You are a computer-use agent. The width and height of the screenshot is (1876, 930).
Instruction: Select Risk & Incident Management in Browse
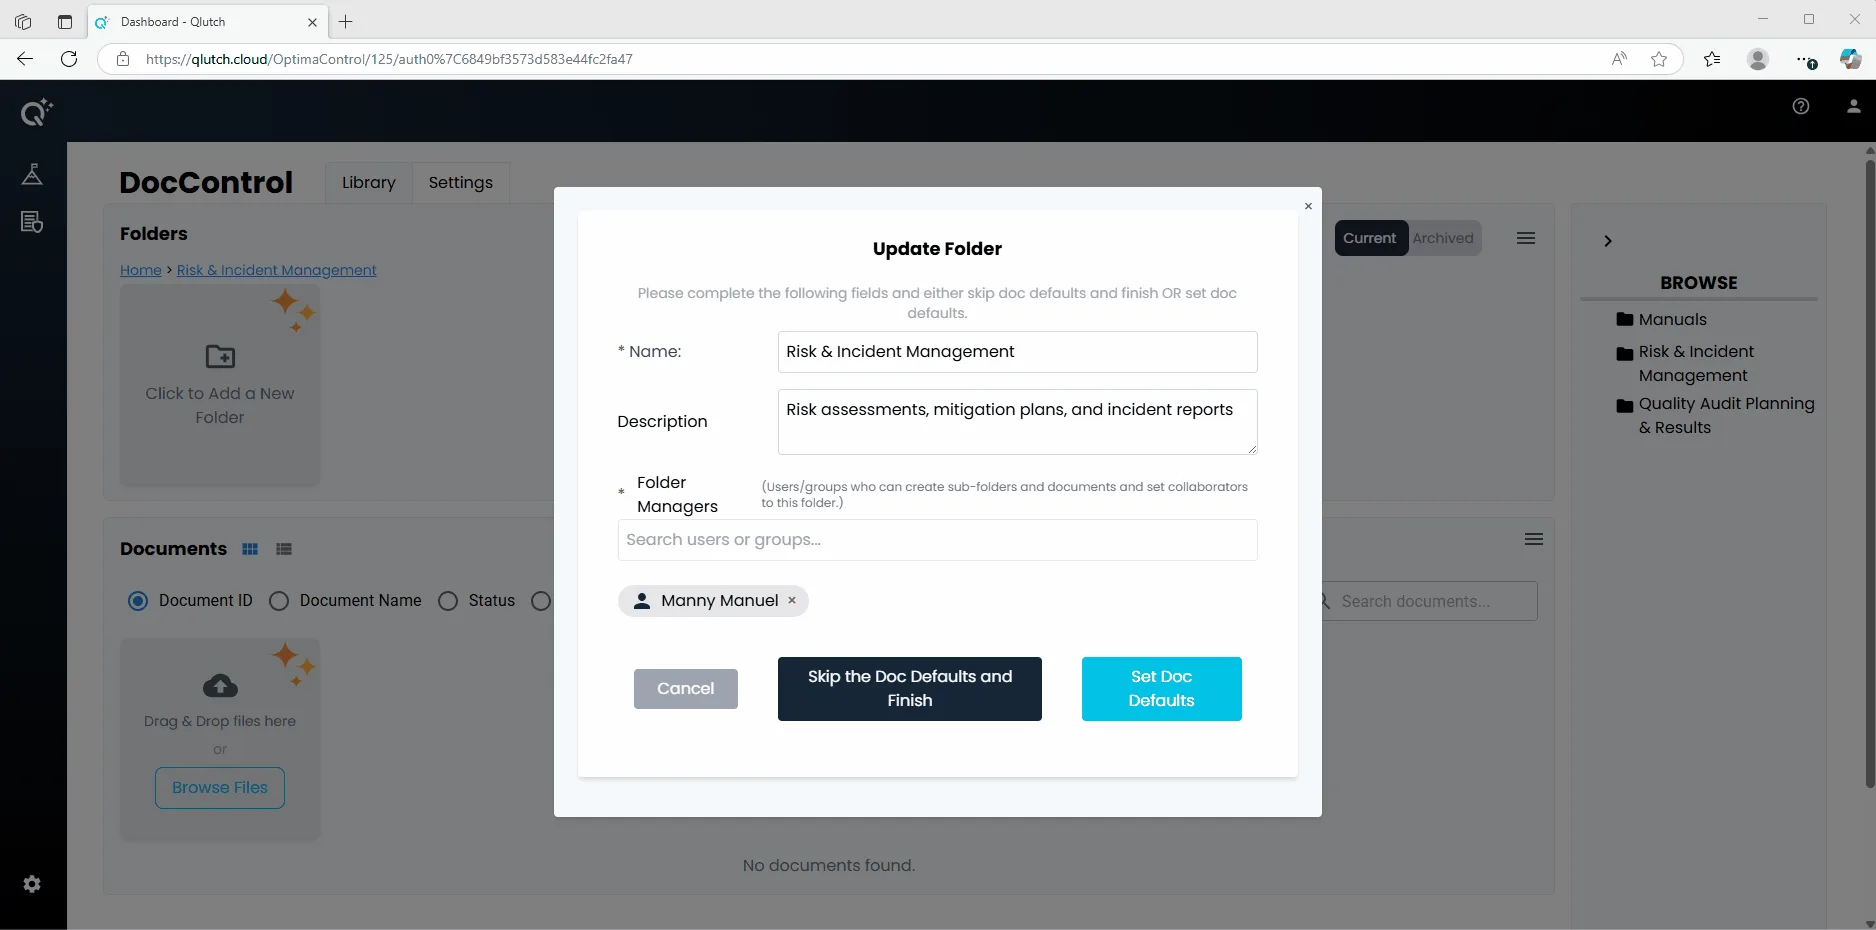tap(1686, 363)
